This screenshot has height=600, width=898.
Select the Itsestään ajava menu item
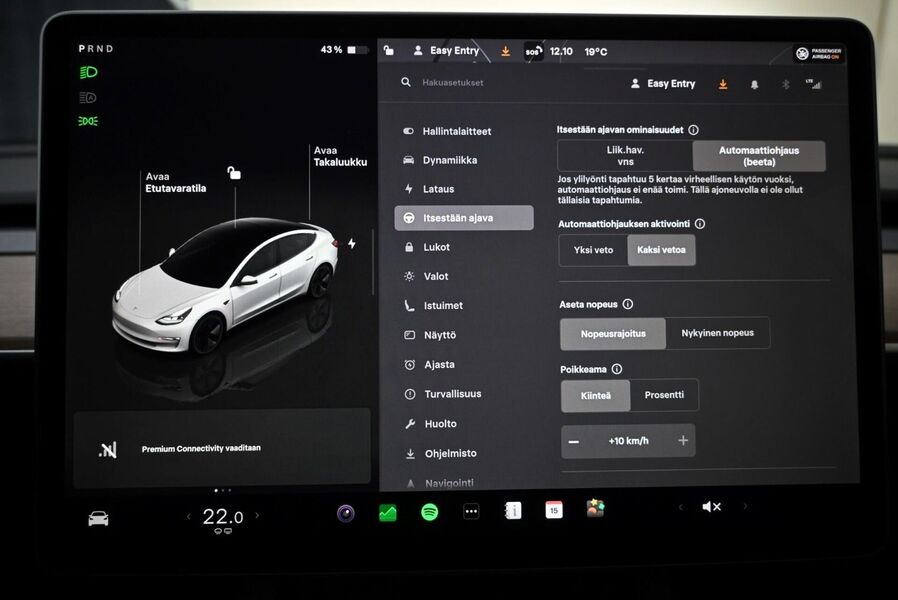464,218
